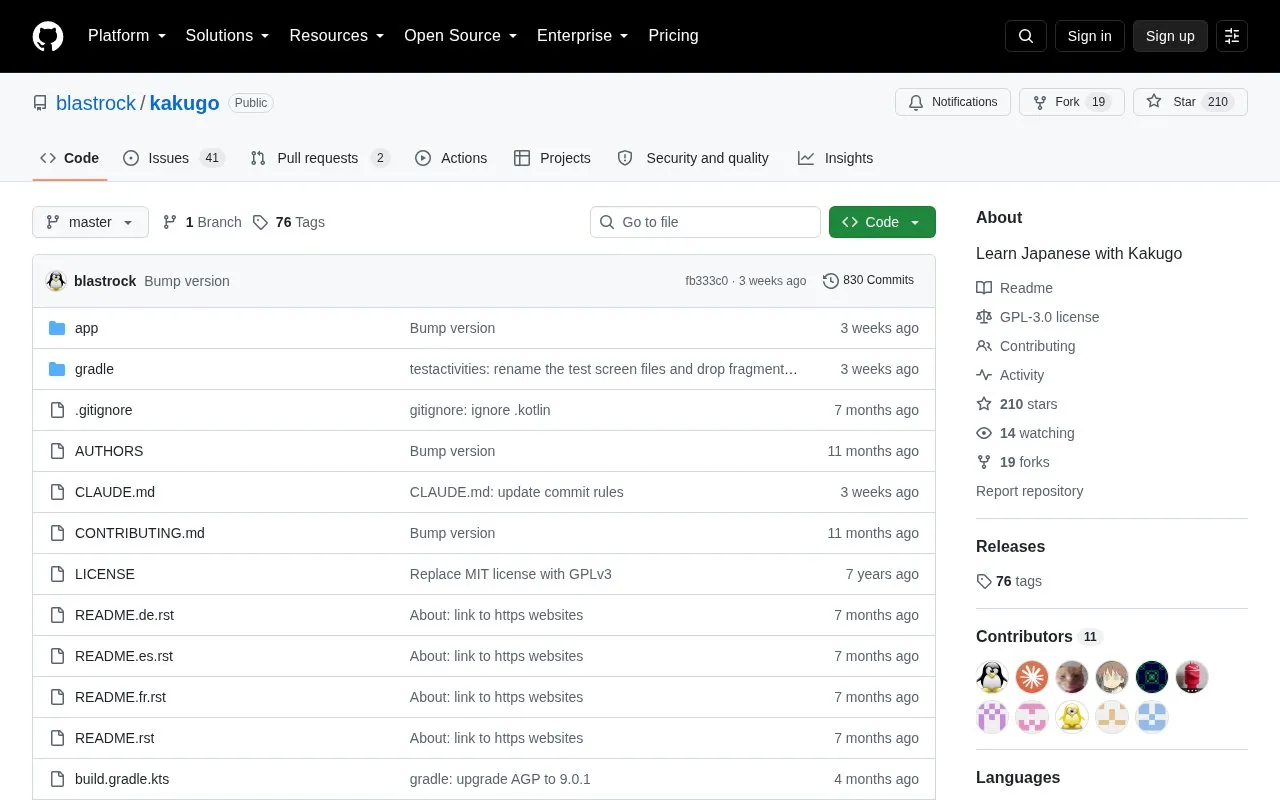1280x800 pixels.
Task: Click the orange starburst contributor avatar
Action: click(x=1032, y=677)
